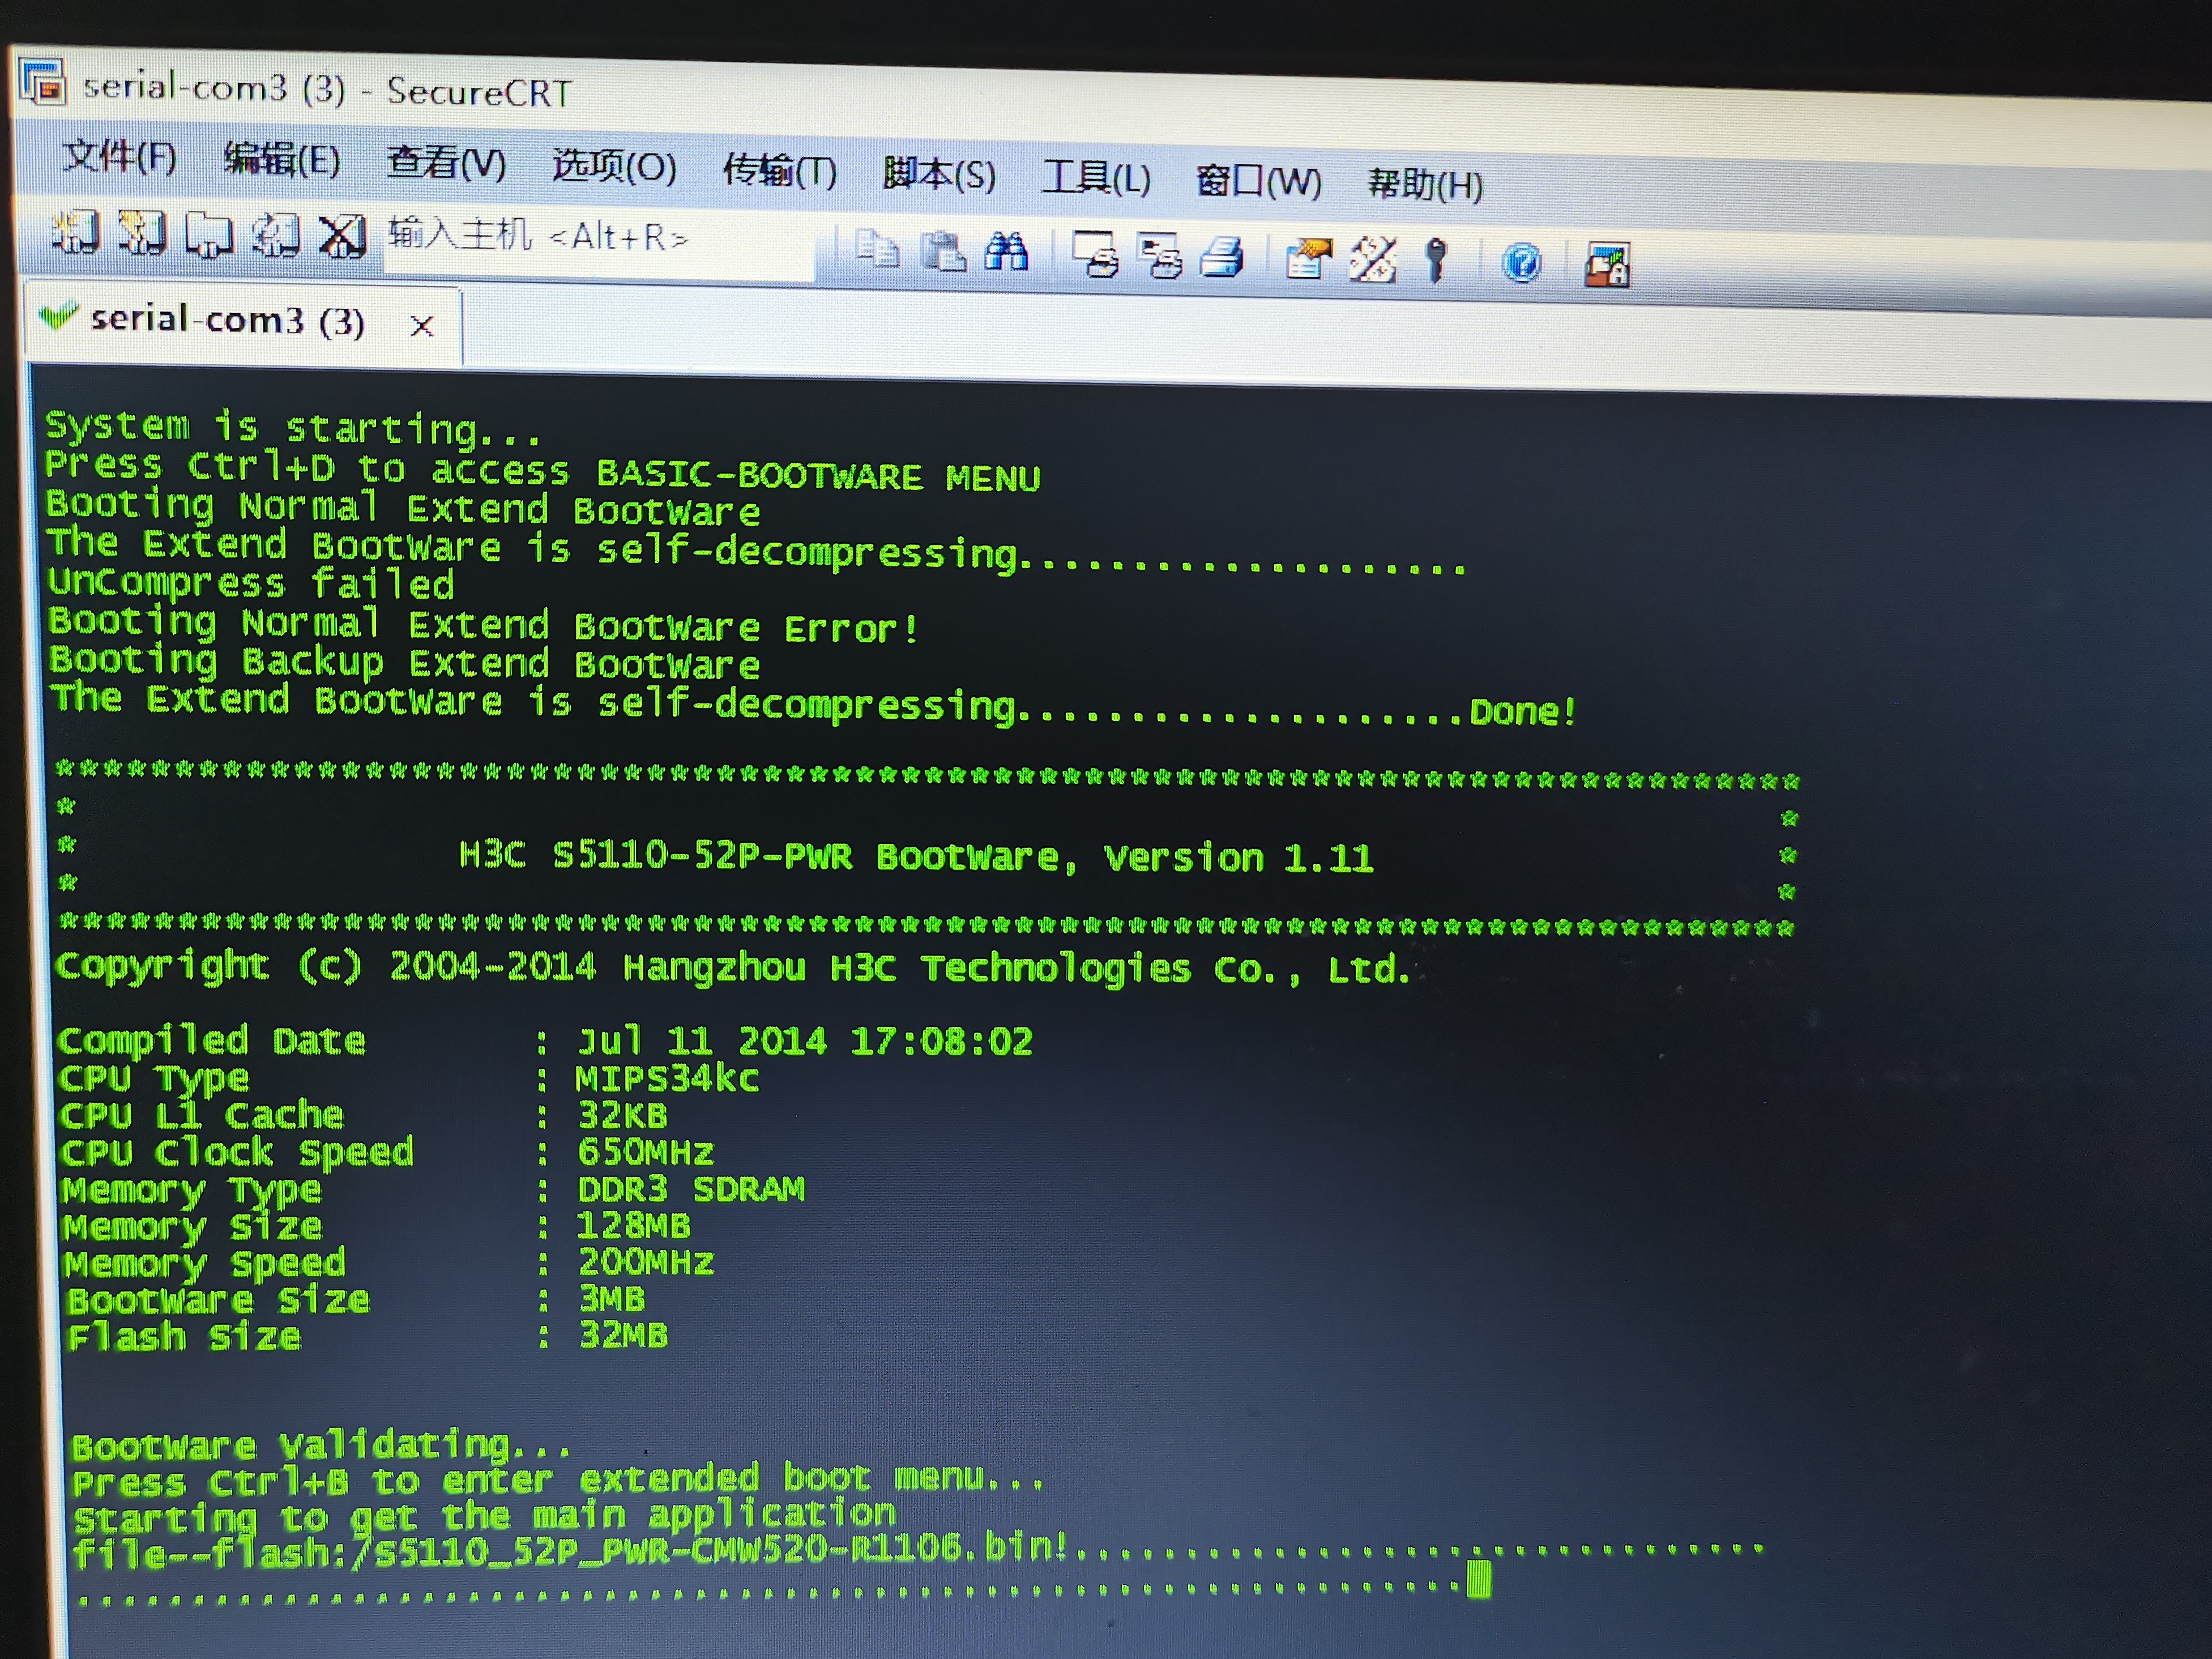
Task: Open the 传输(T) menu
Action: (779, 170)
